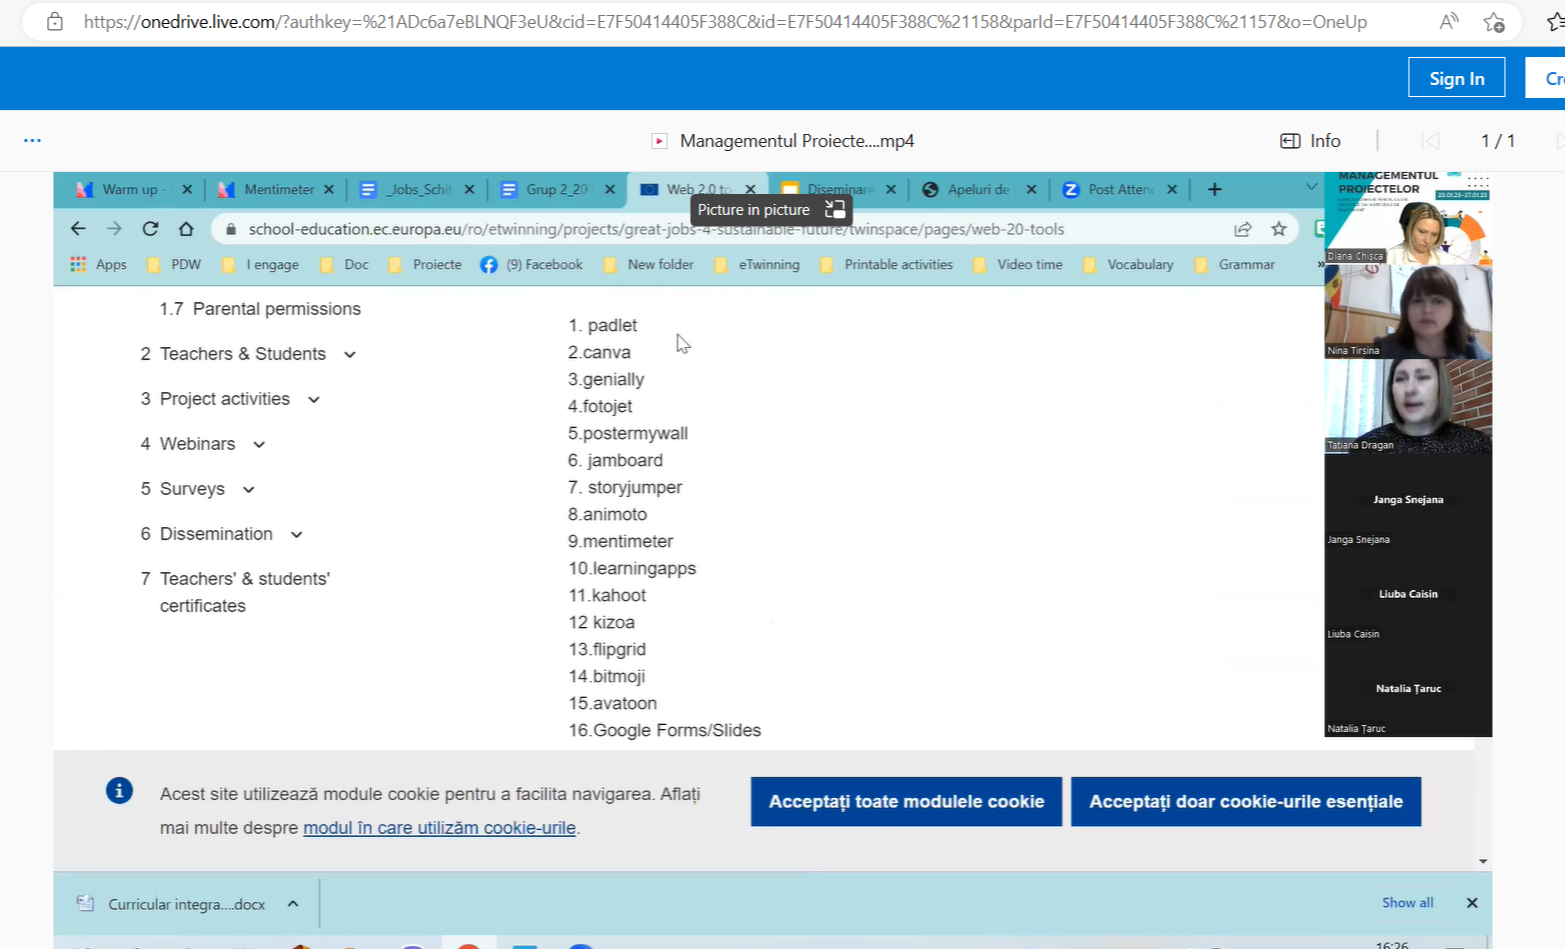The image size is (1565, 949).
Task: Expand the Project activities section chevron
Action: coord(314,400)
